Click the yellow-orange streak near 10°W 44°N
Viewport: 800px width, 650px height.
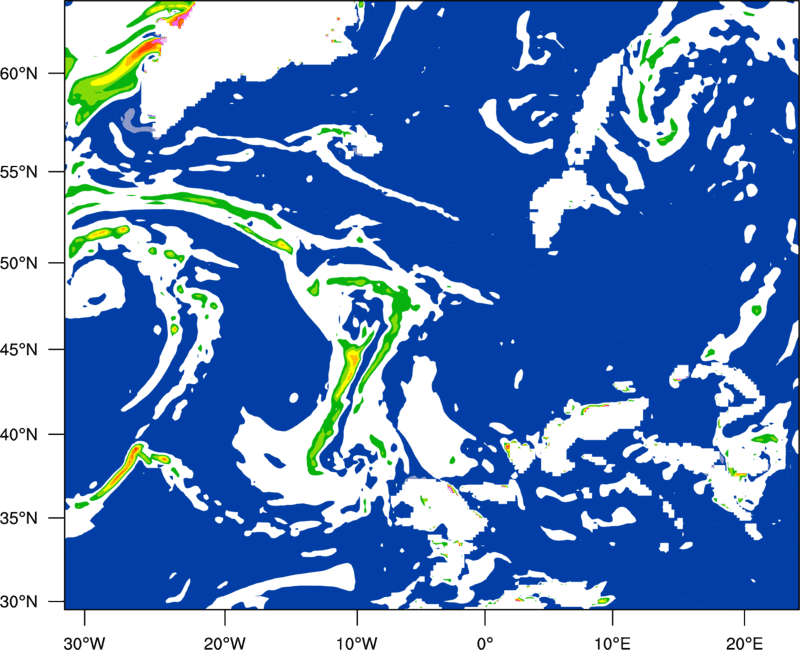348,372
